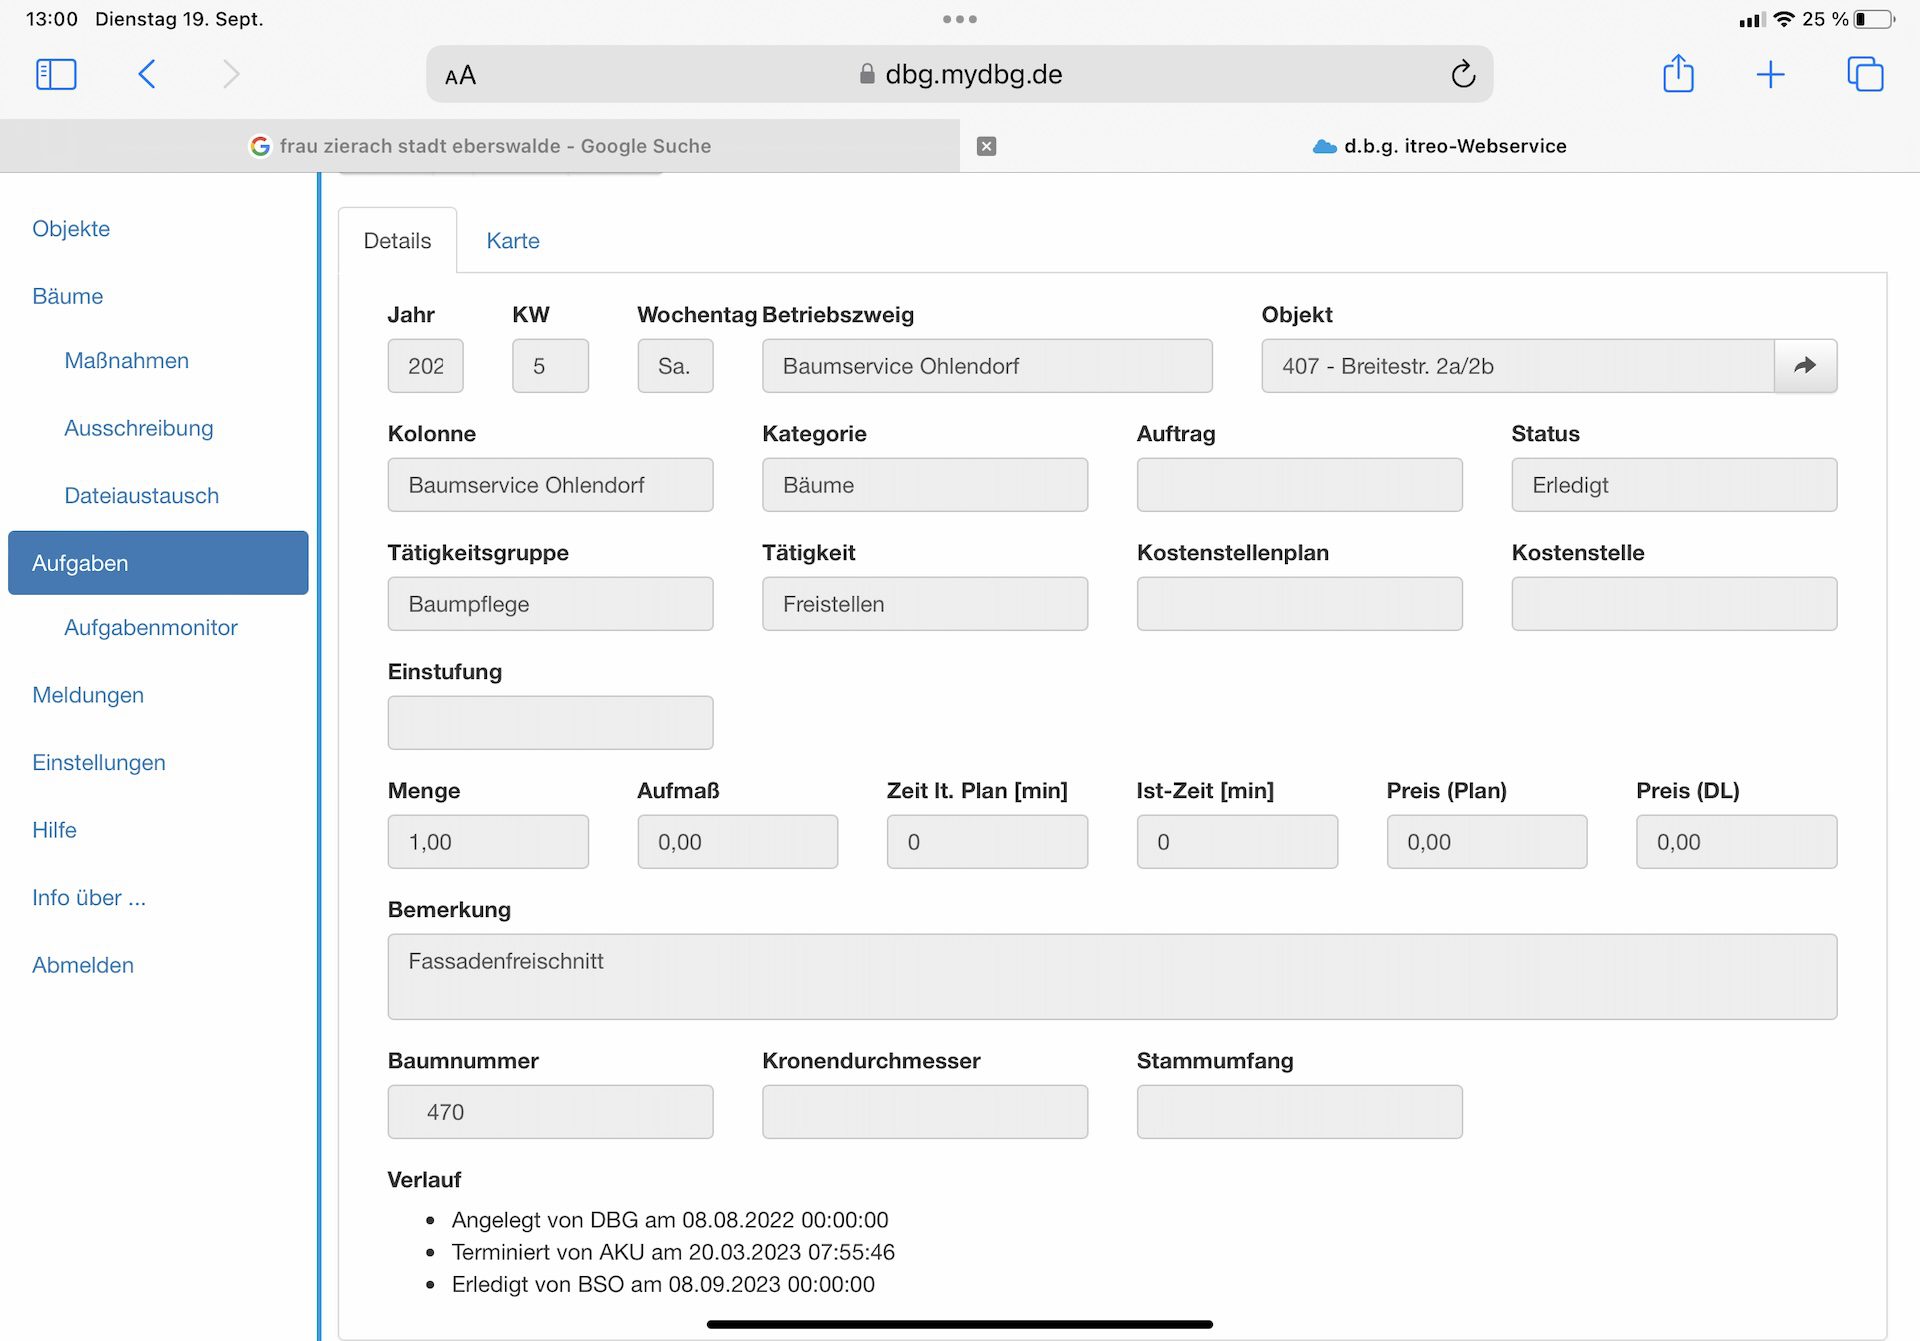Close the d.b.g. itreo-Webservice tab
Viewport: 1920px width, 1341px height.
pyautogui.click(x=986, y=146)
